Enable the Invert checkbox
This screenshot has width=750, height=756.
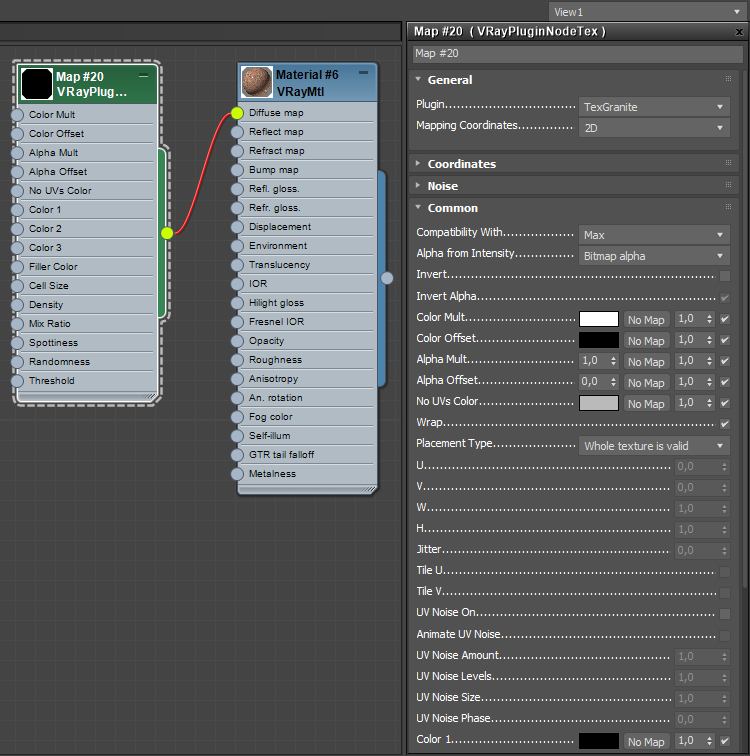[x=725, y=275]
